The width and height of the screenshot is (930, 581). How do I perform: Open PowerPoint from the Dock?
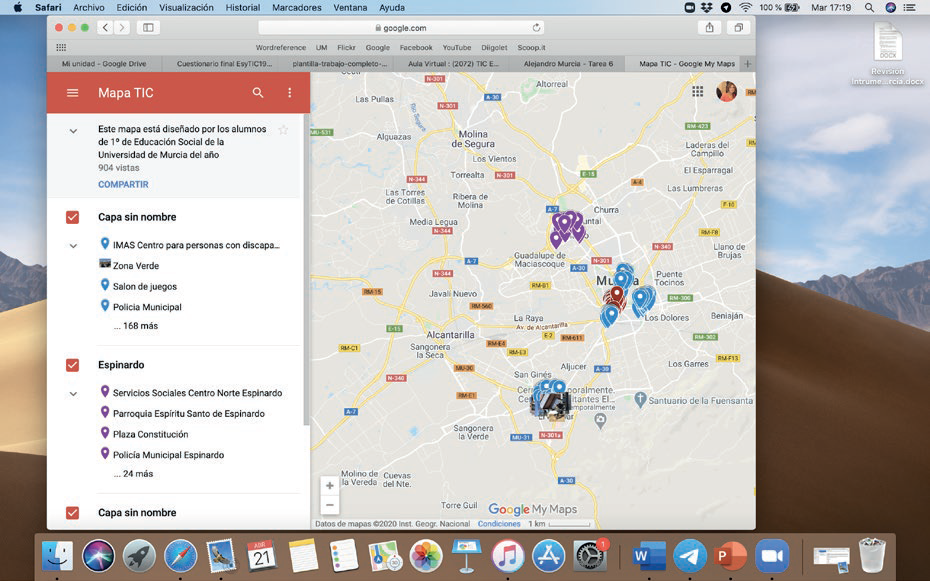pos(731,556)
